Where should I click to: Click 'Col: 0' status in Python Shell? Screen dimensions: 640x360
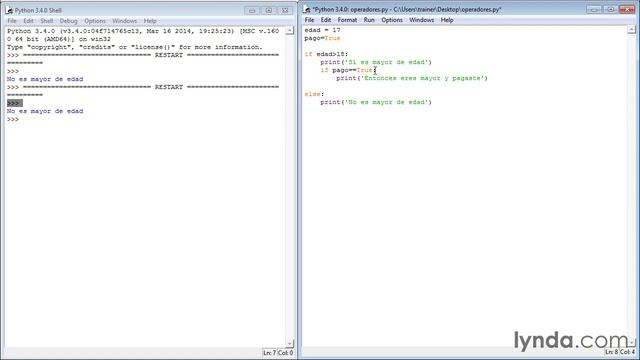pos(285,353)
